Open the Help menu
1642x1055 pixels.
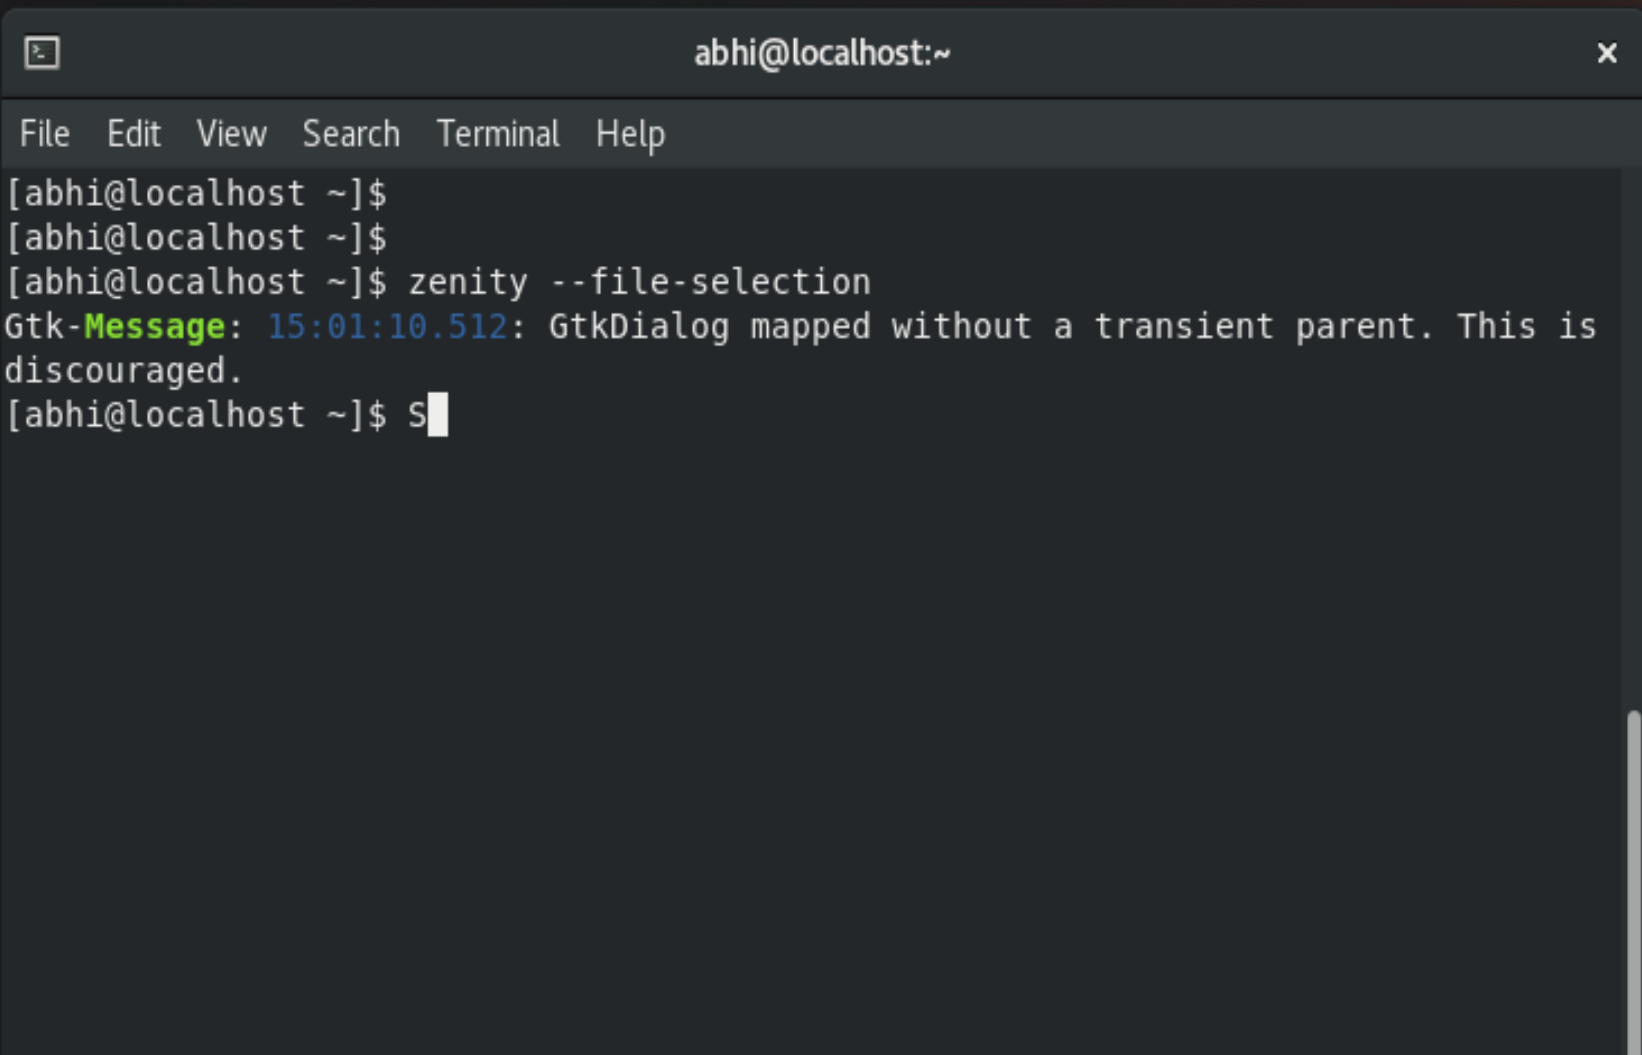(630, 133)
